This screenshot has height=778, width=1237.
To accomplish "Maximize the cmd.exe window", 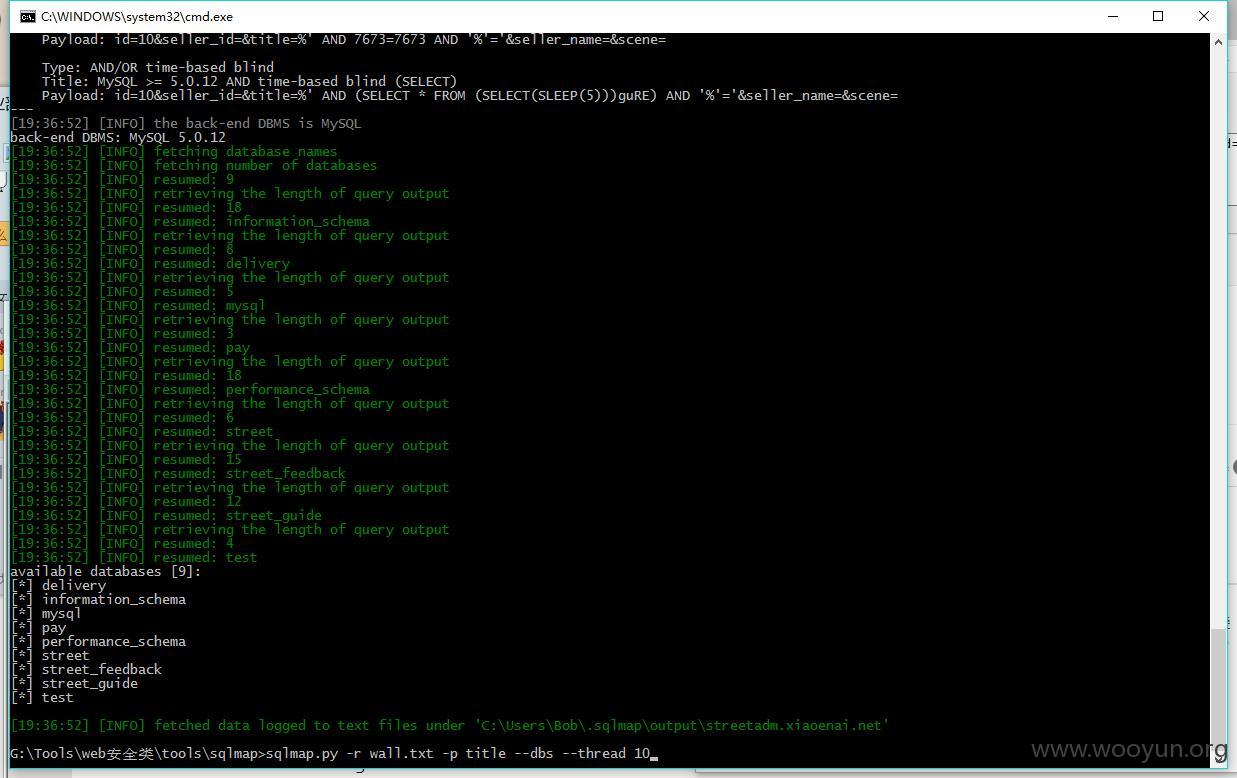I will (x=1158, y=16).
